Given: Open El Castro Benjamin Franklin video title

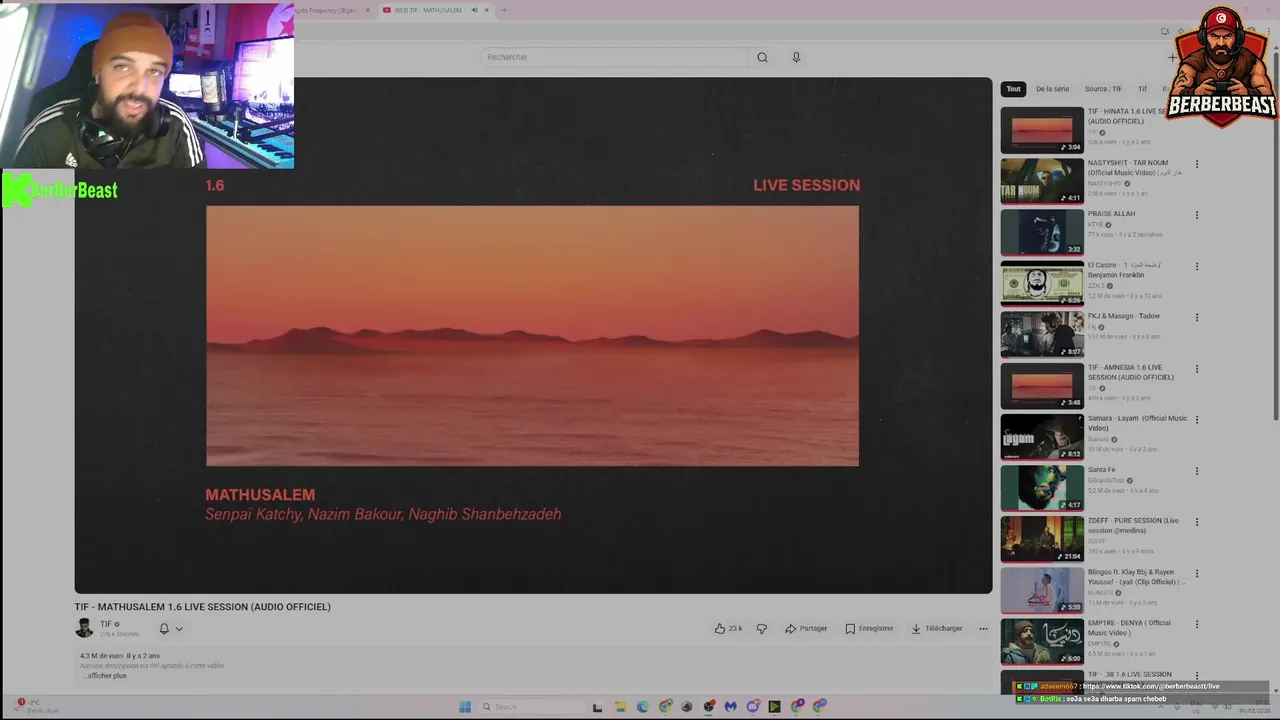Looking at the screenshot, I should [1124, 270].
